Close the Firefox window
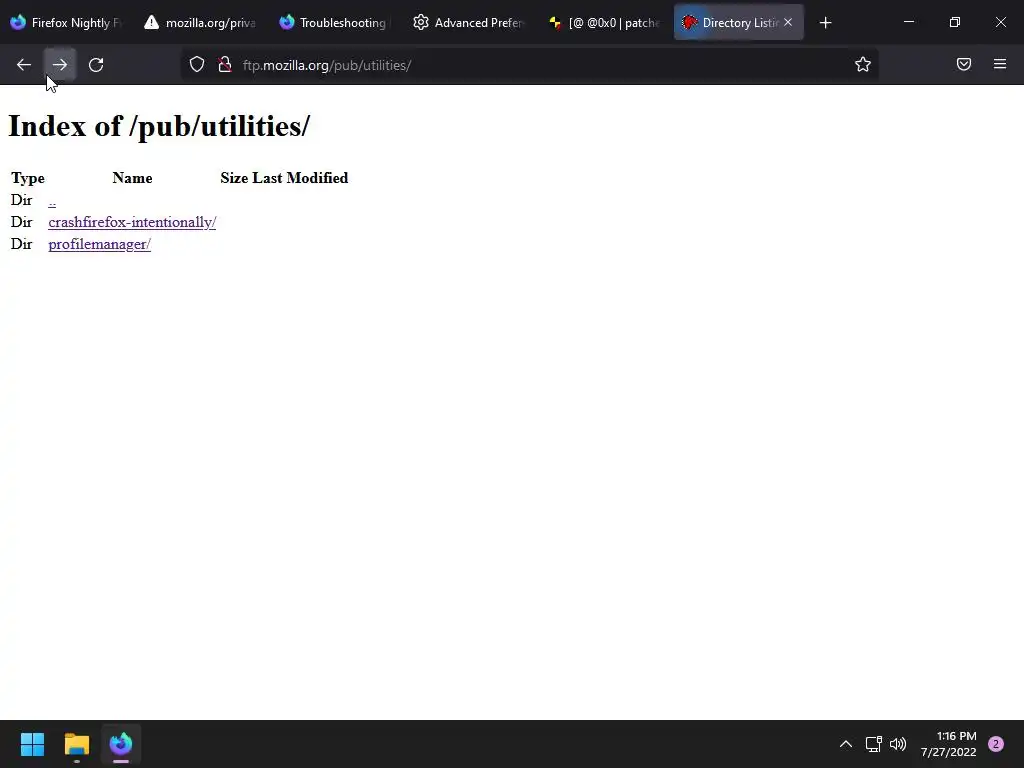Image resolution: width=1024 pixels, height=768 pixels. click(x=1000, y=23)
